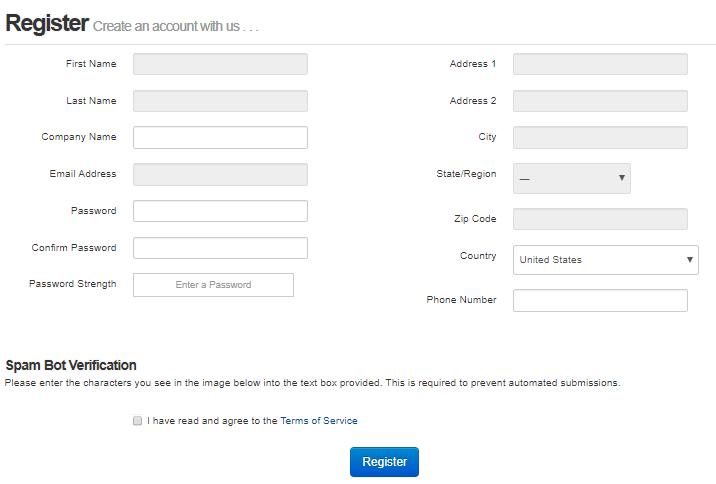Click the Zip Code field
Viewport: 716px width, 484px height.
click(x=600, y=219)
